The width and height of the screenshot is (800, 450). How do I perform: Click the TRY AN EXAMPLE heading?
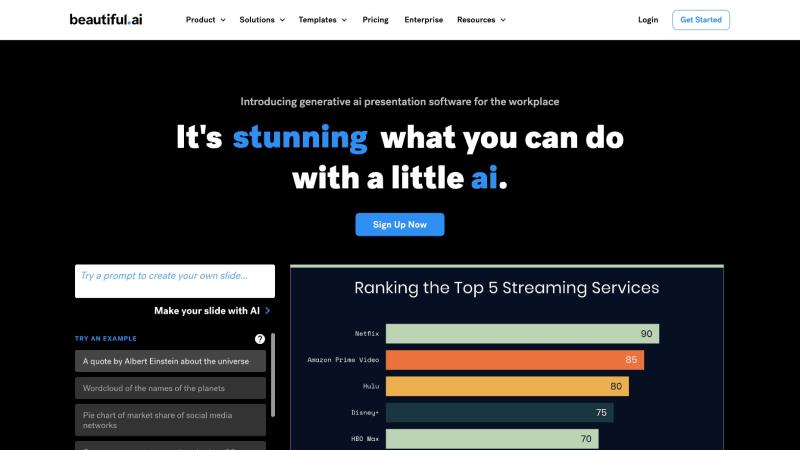pyautogui.click(x=106, y=338)
